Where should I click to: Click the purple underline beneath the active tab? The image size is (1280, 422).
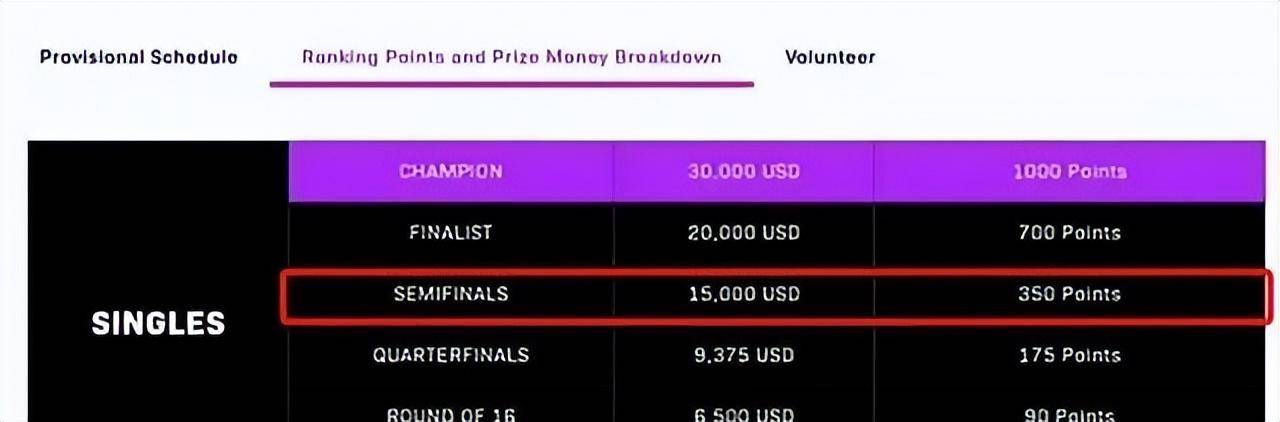[x=511, y=84]
